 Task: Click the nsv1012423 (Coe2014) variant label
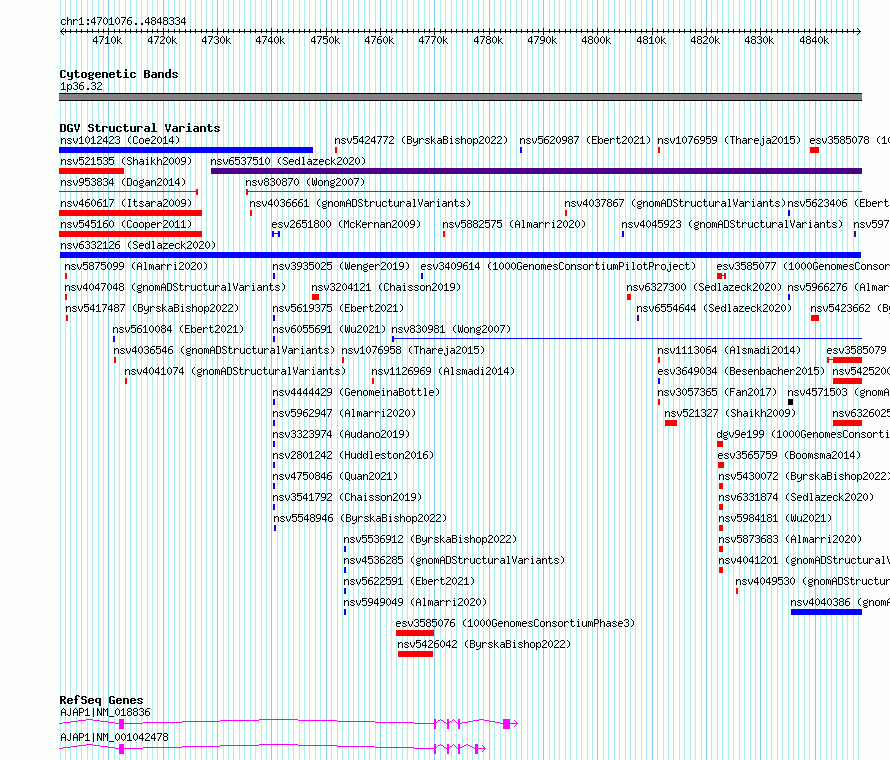tap(120, 140)
